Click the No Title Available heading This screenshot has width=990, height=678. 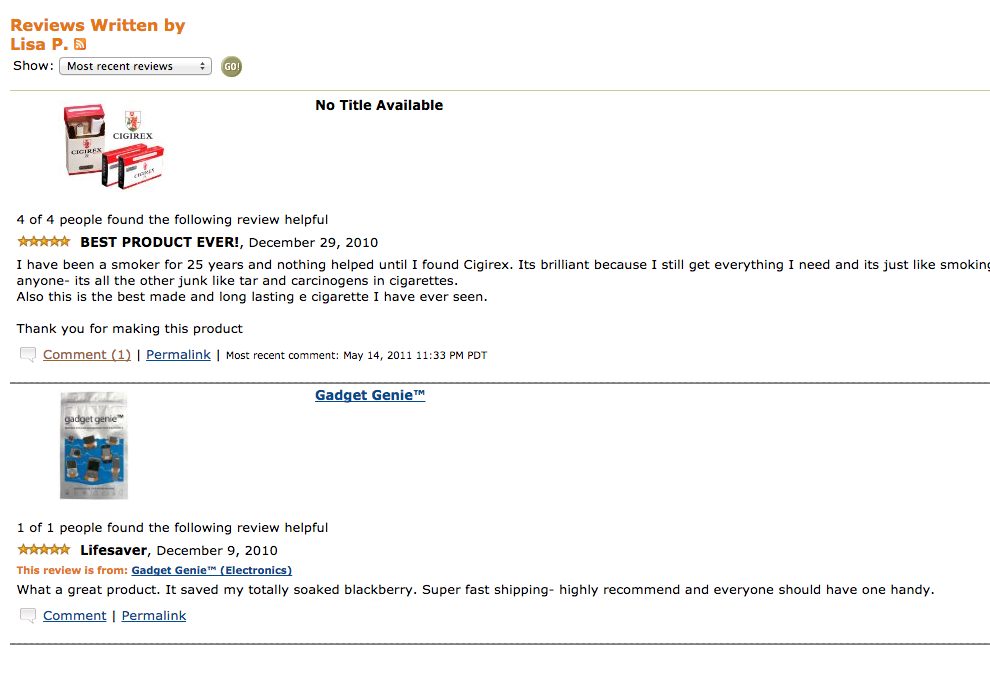pos(379,105)
